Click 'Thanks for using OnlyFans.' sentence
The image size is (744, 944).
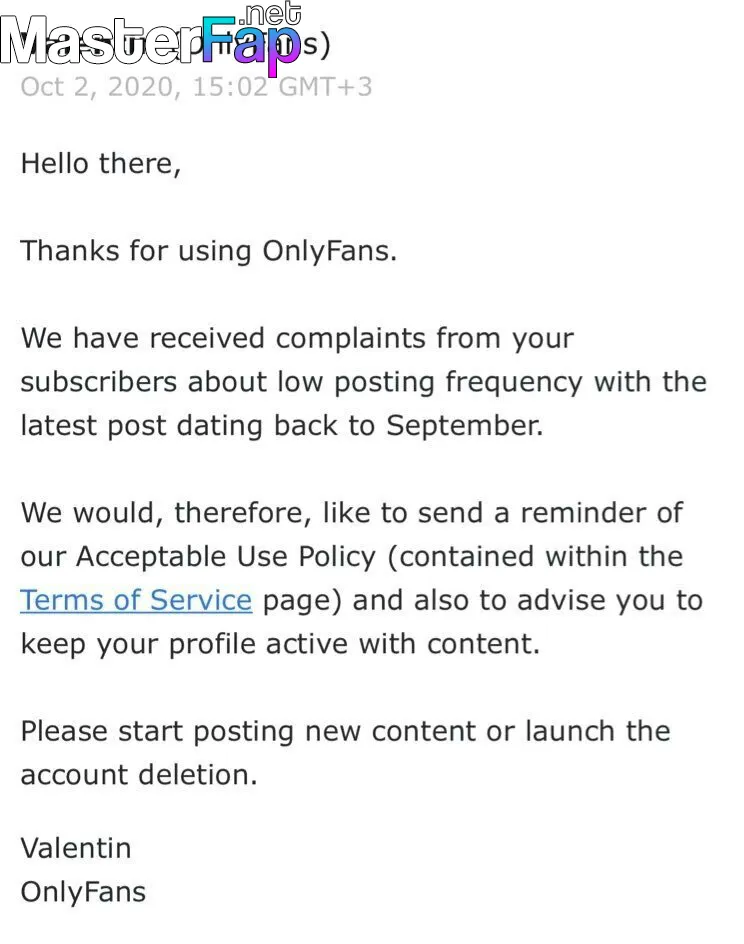pos(209,251)
